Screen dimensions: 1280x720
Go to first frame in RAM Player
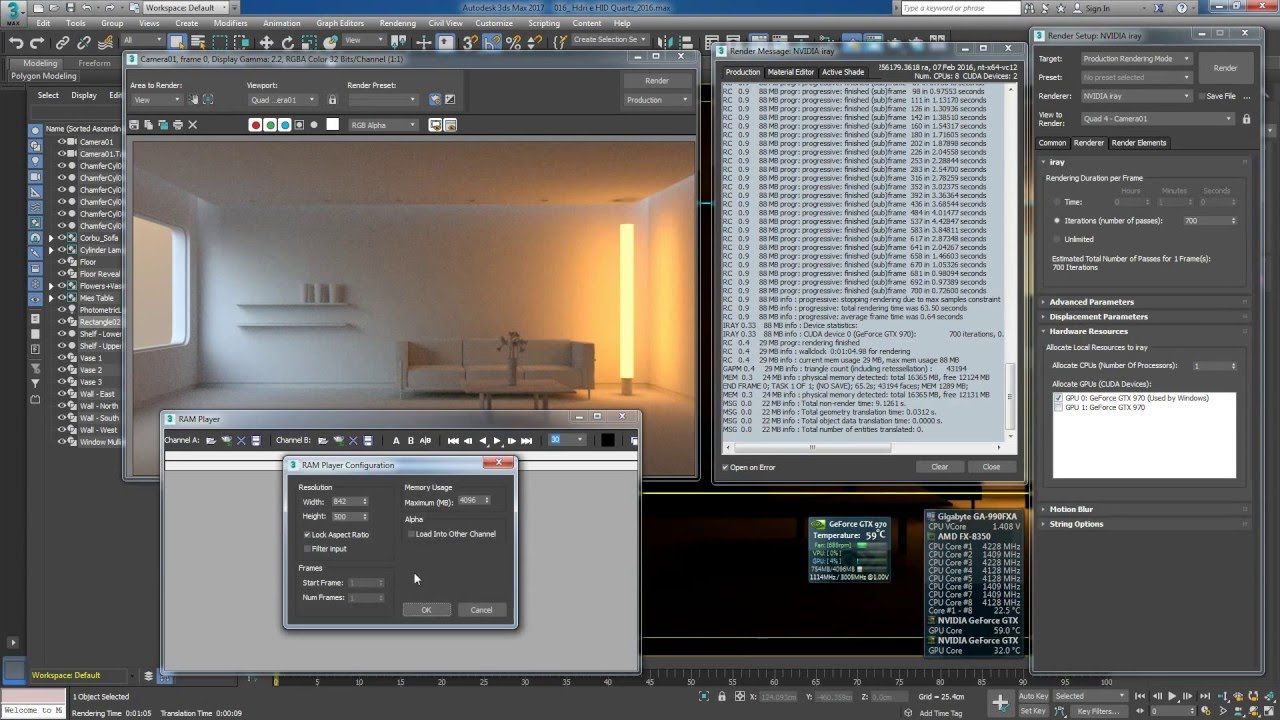(x=453, y=440)
